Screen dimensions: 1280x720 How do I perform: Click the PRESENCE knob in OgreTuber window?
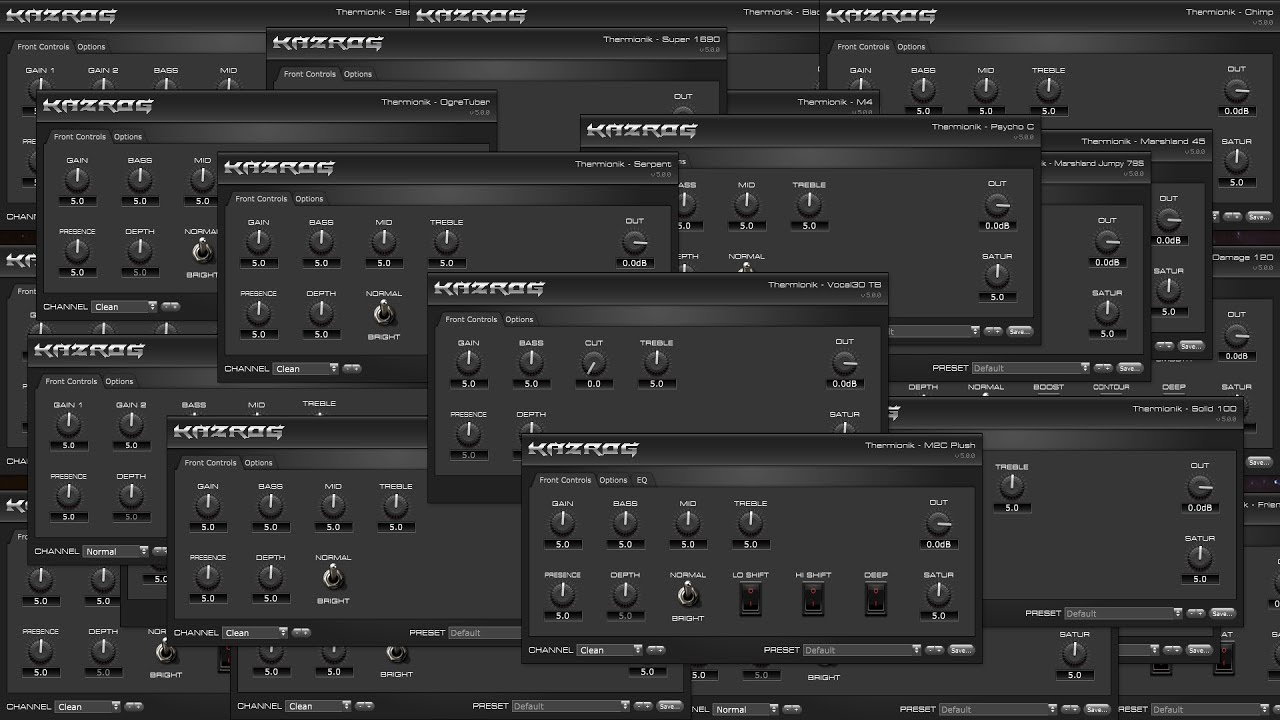click(77, 251)
